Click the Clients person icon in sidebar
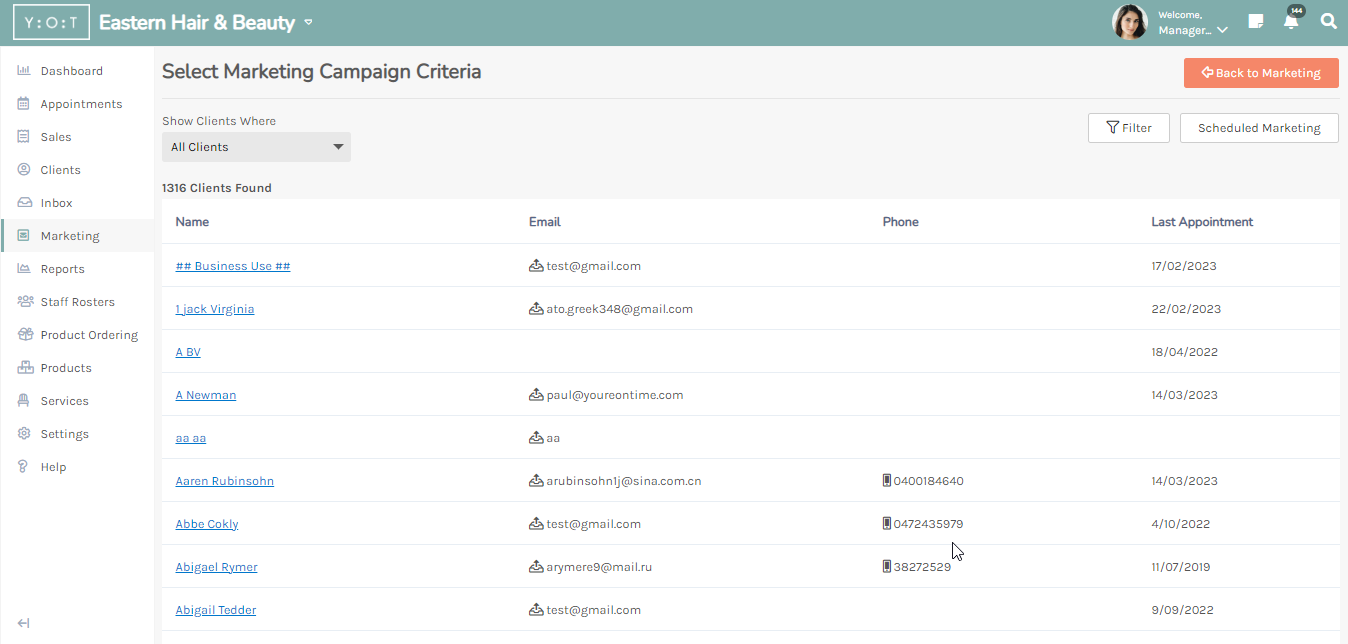 pos(24,170)
